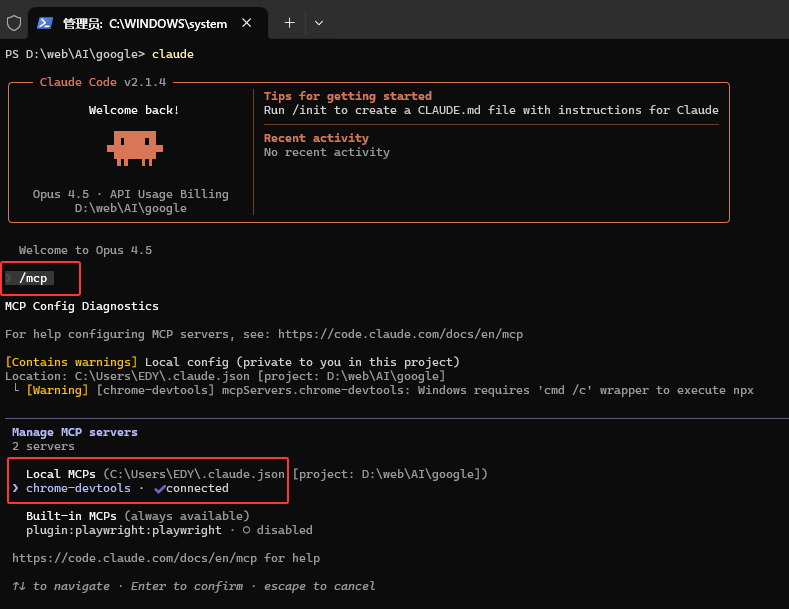The width and height of the screenshot is (789, 609).
Task: Click the disabled circle next to playwright
Action: (246, 530)
